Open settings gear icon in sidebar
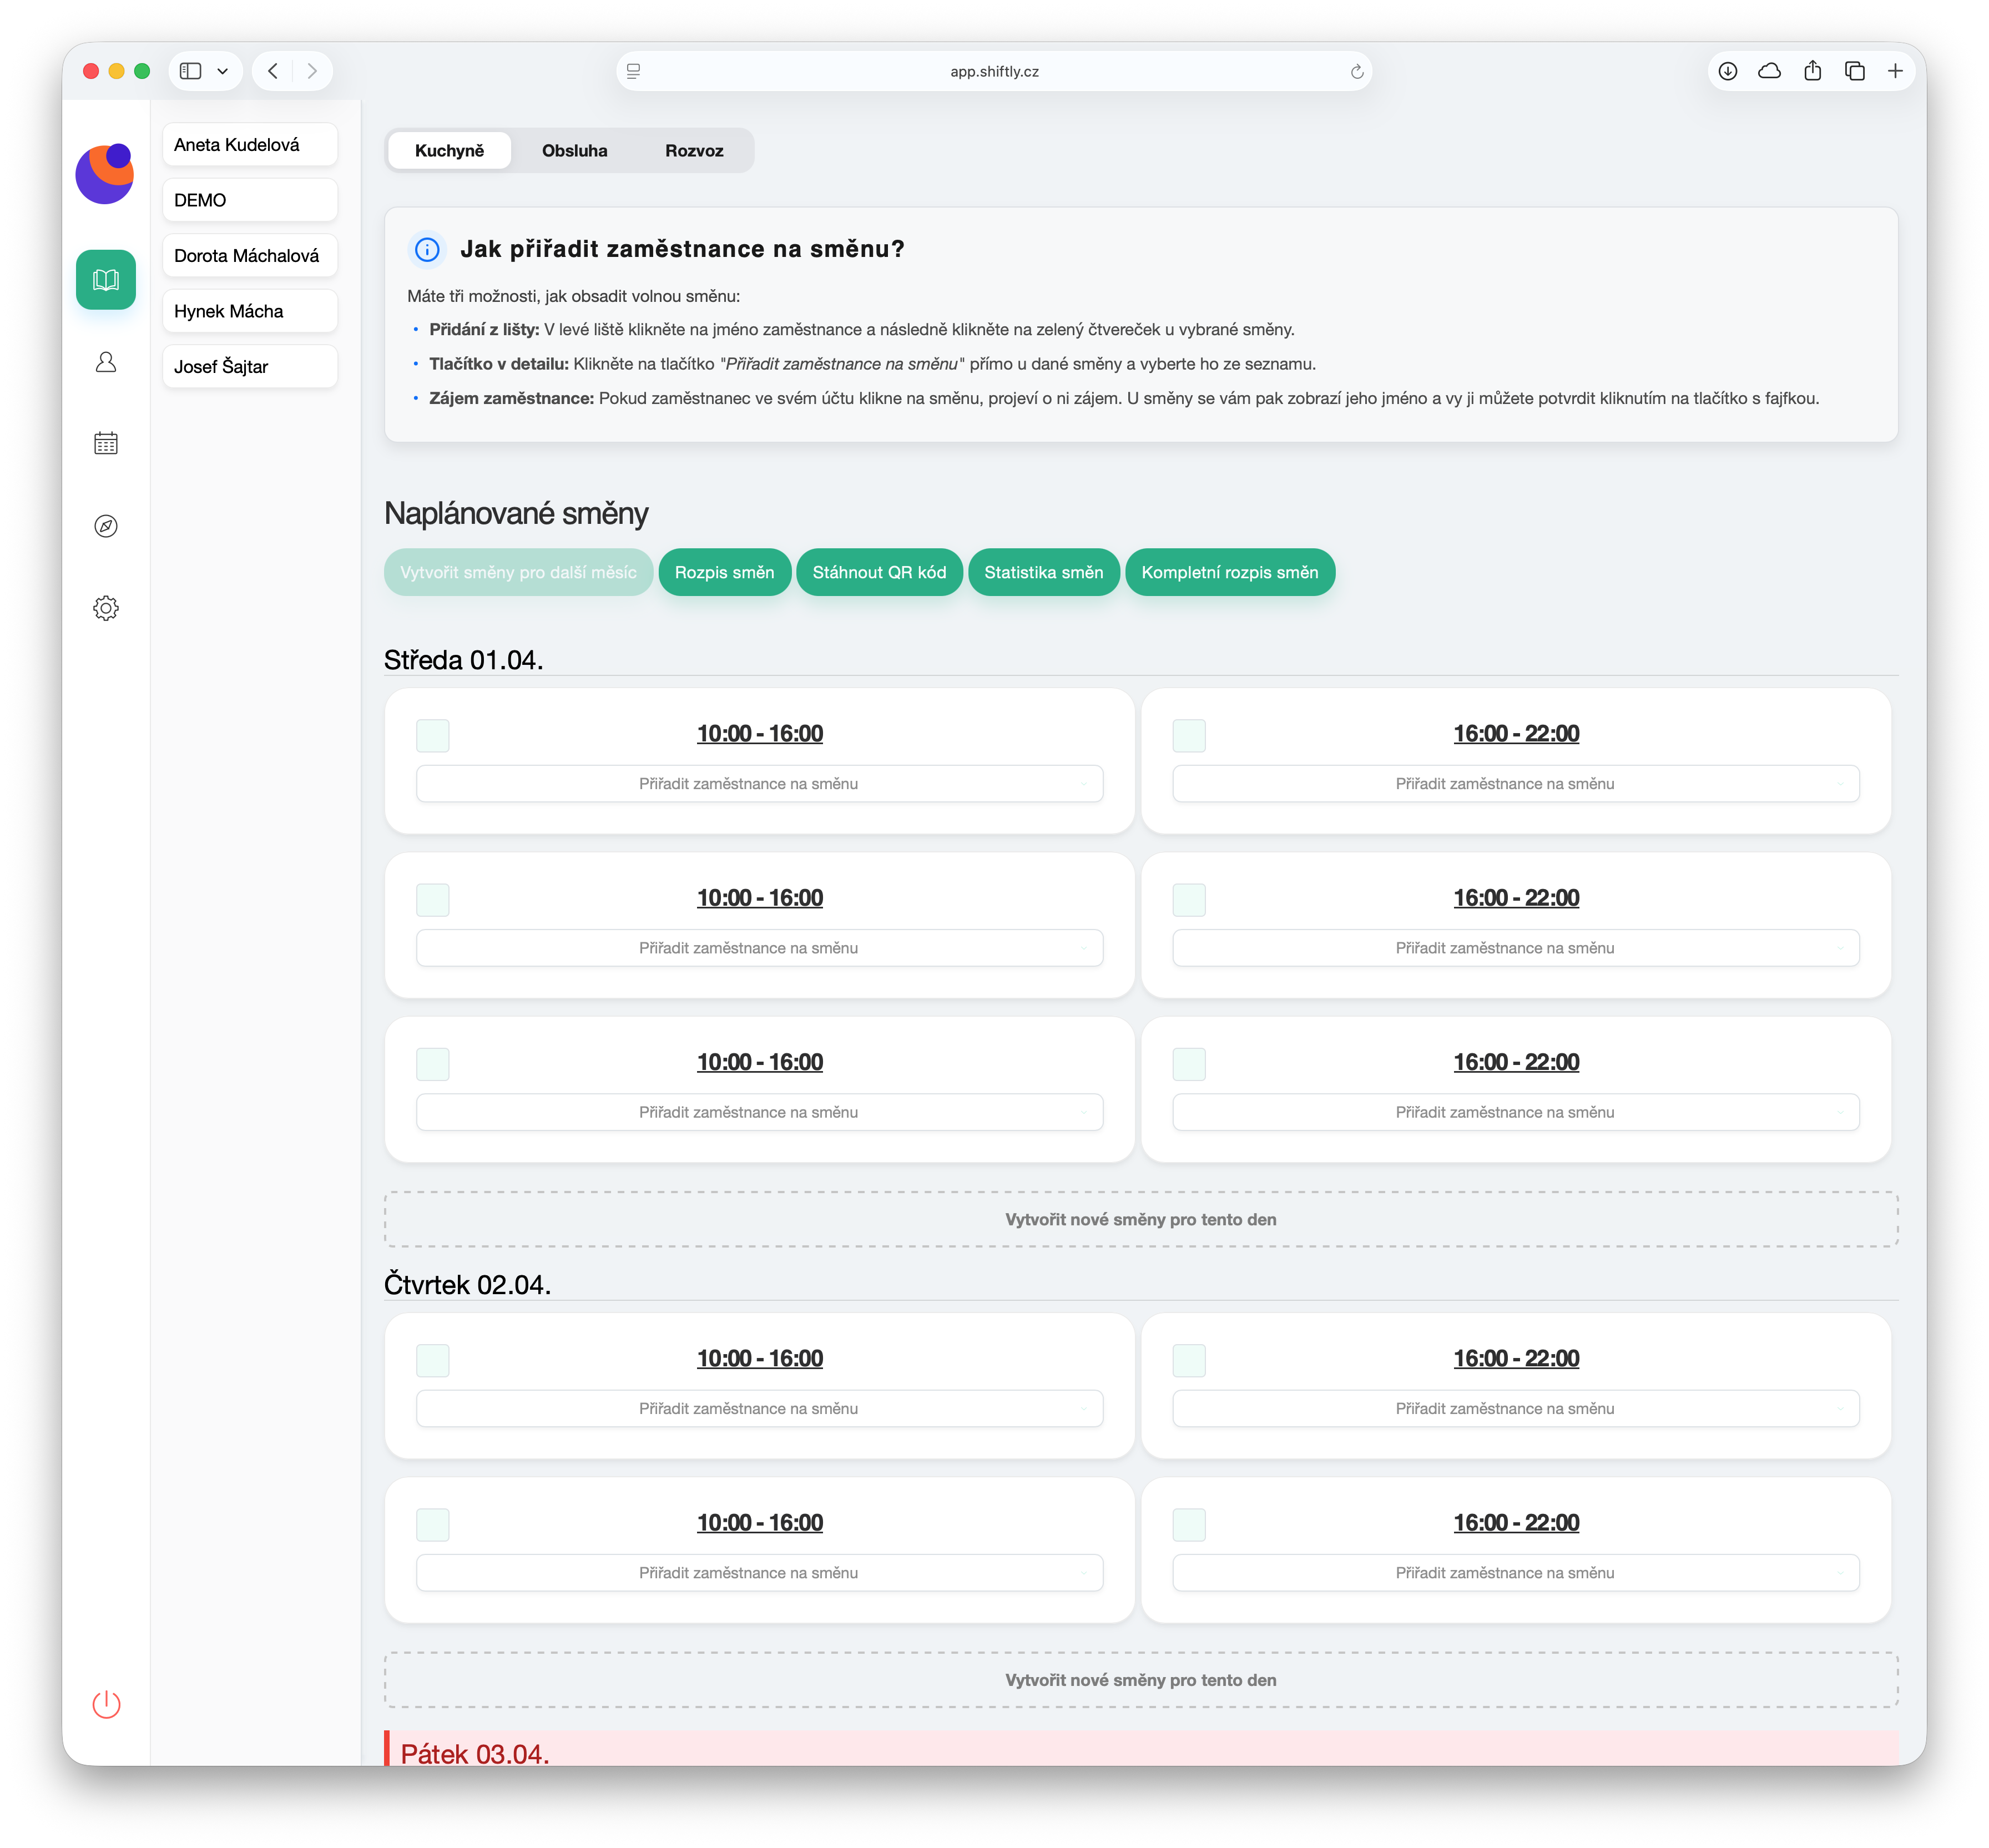Viewport: 1989px width, 1848px height. [x=106, y=608]
